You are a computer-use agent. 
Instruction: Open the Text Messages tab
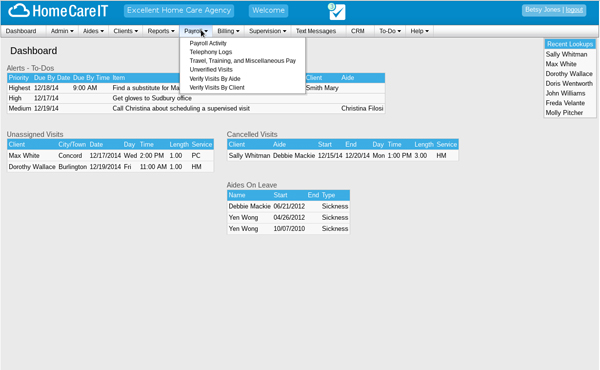316,31
